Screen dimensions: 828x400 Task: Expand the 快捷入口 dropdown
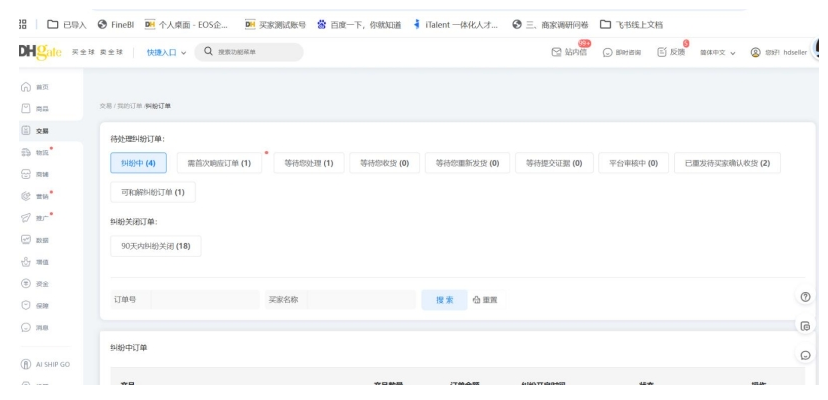point(166,52)
